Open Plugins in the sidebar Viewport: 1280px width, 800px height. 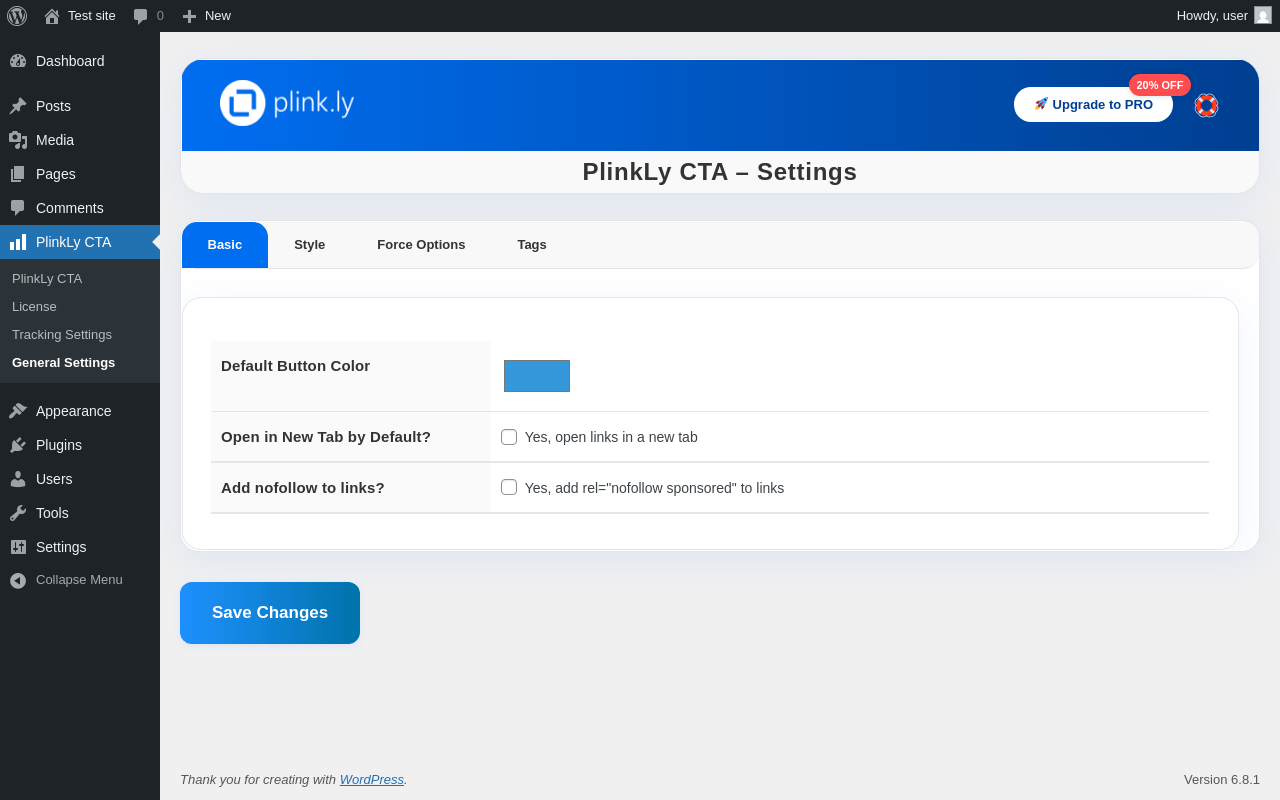tap(59, 445)
